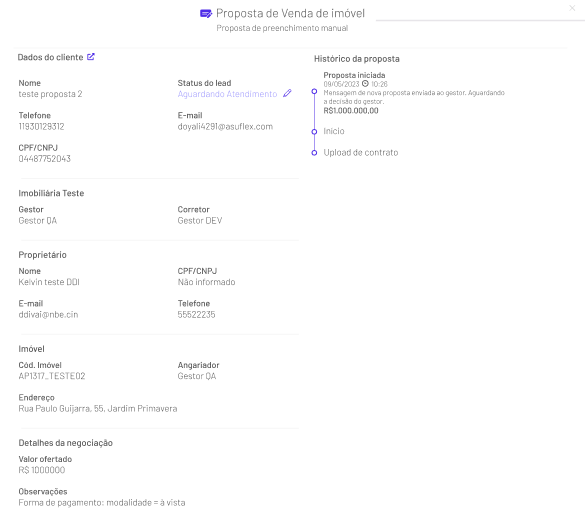Click address Rua Paulo Guijarra text
The image size is (585, 515).
pyautogui.click(x=98, y=409)
